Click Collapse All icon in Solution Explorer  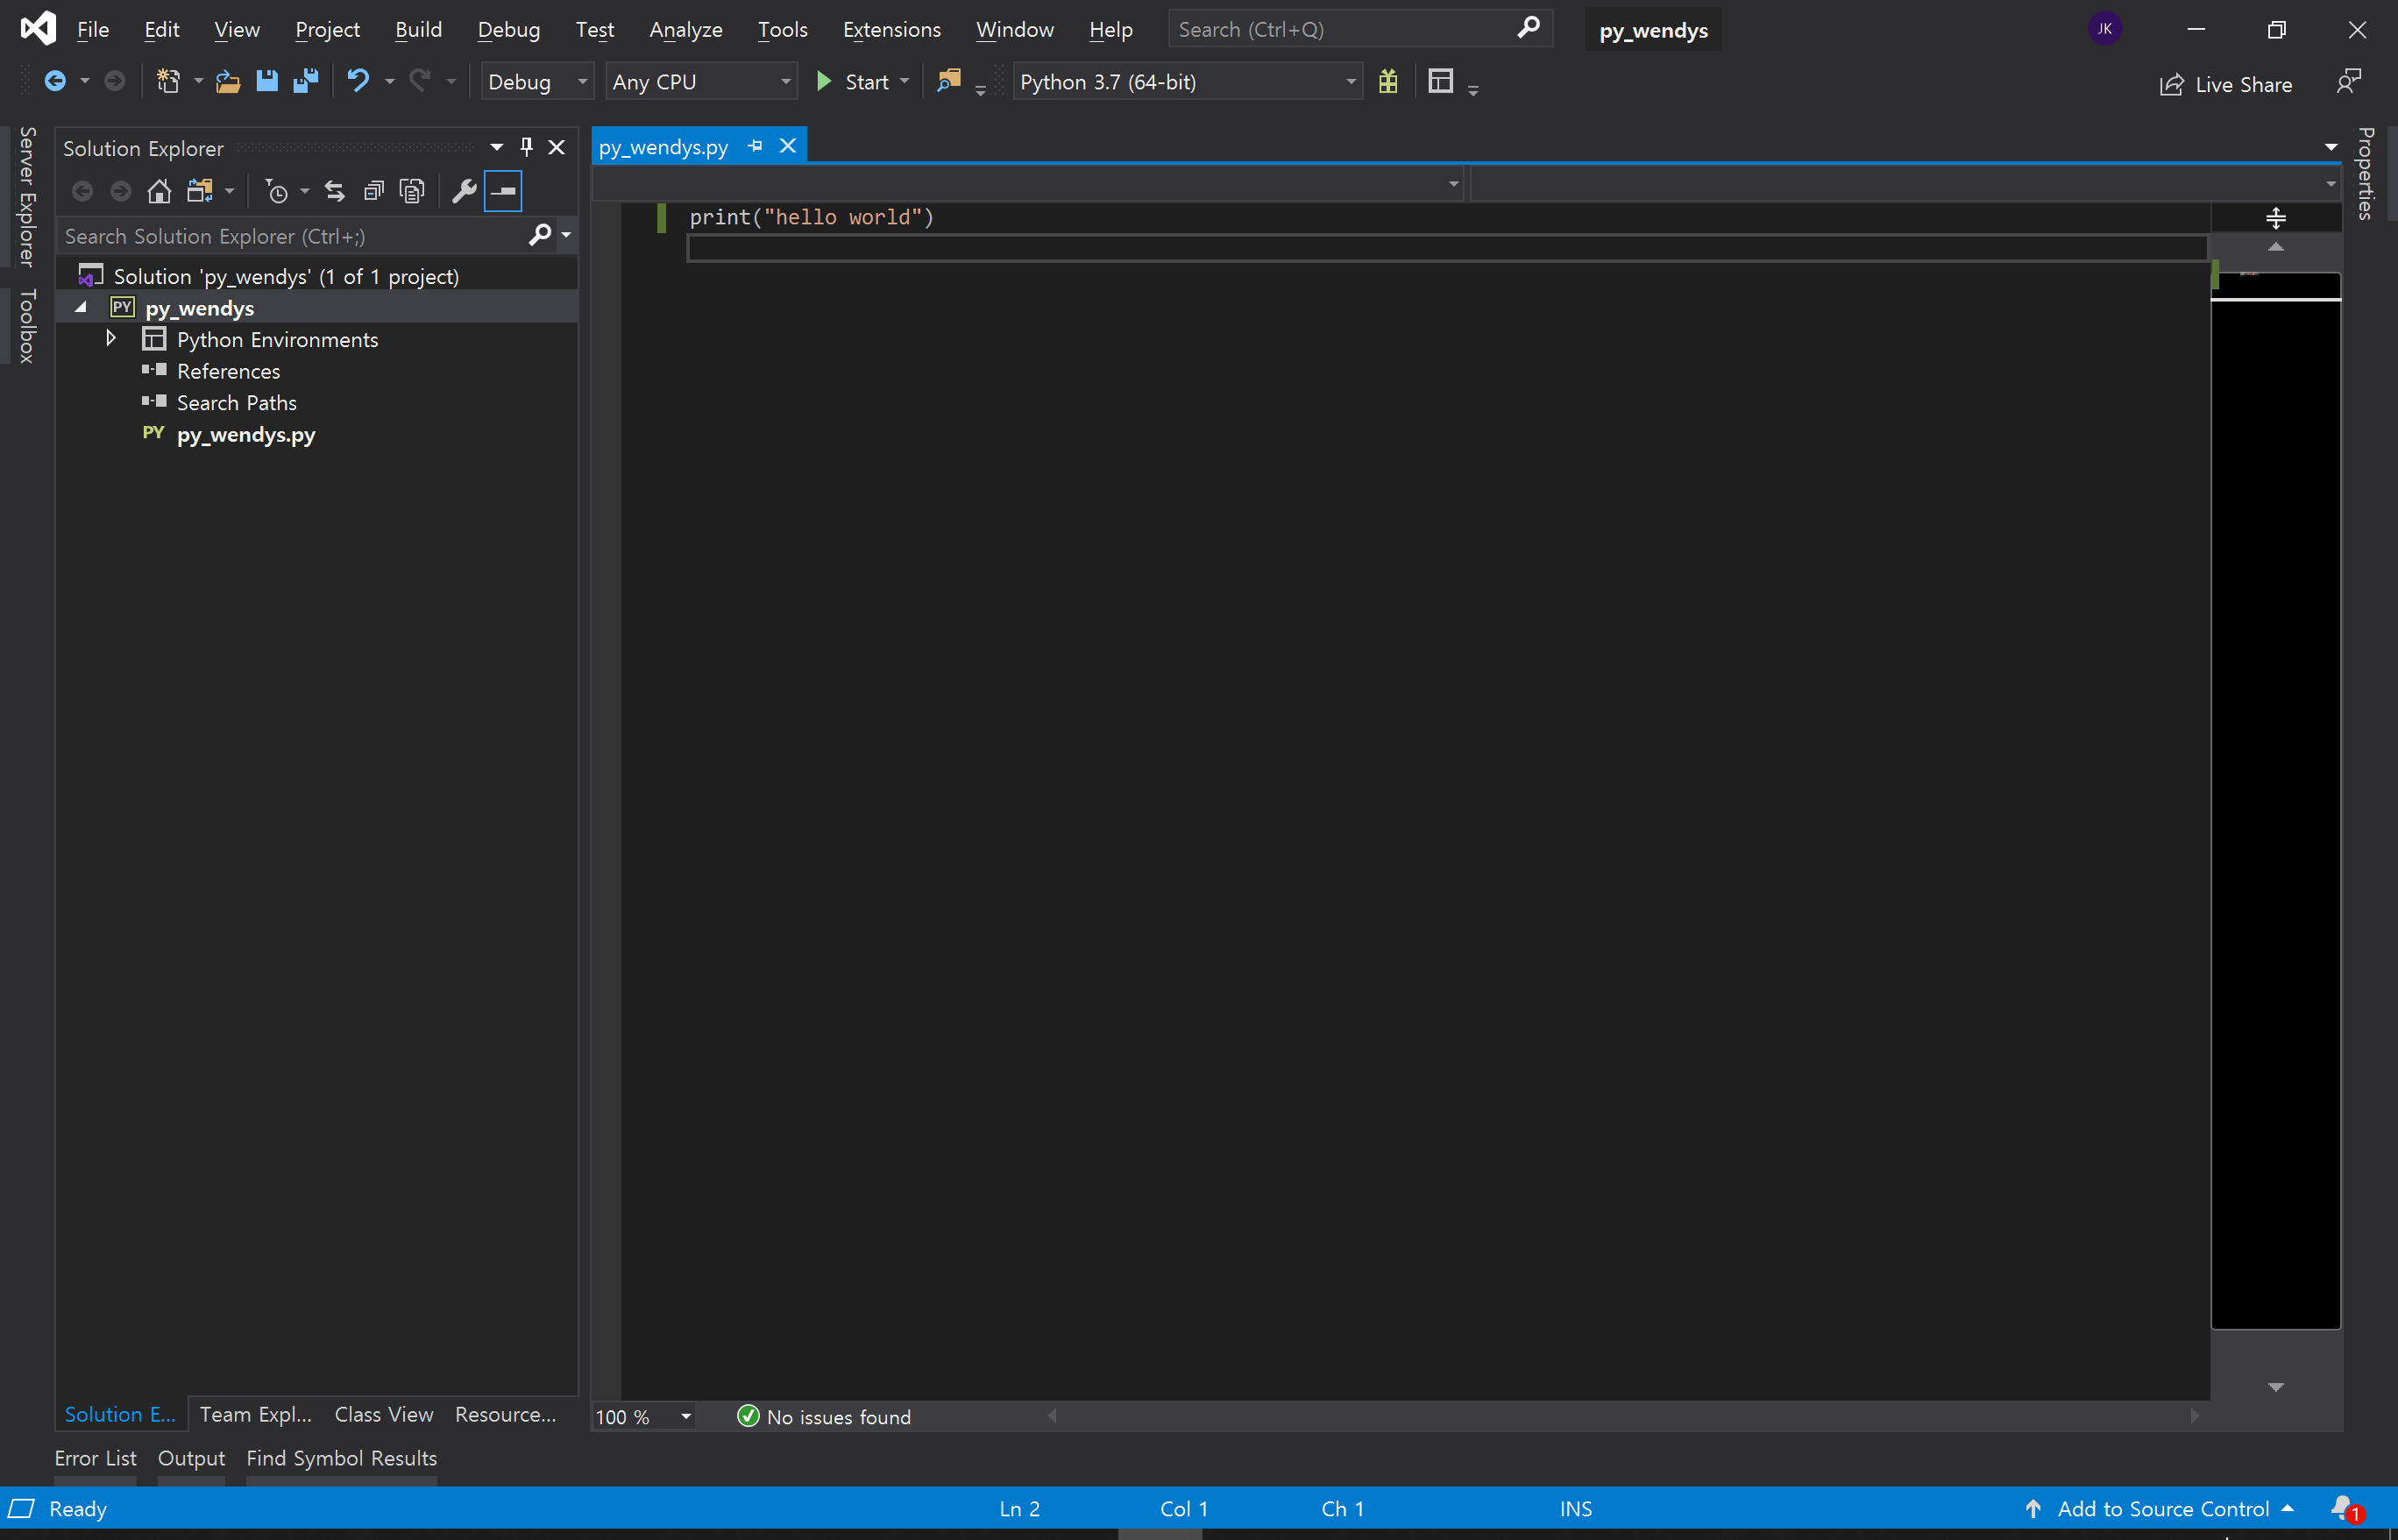click(x=373, y=191)
